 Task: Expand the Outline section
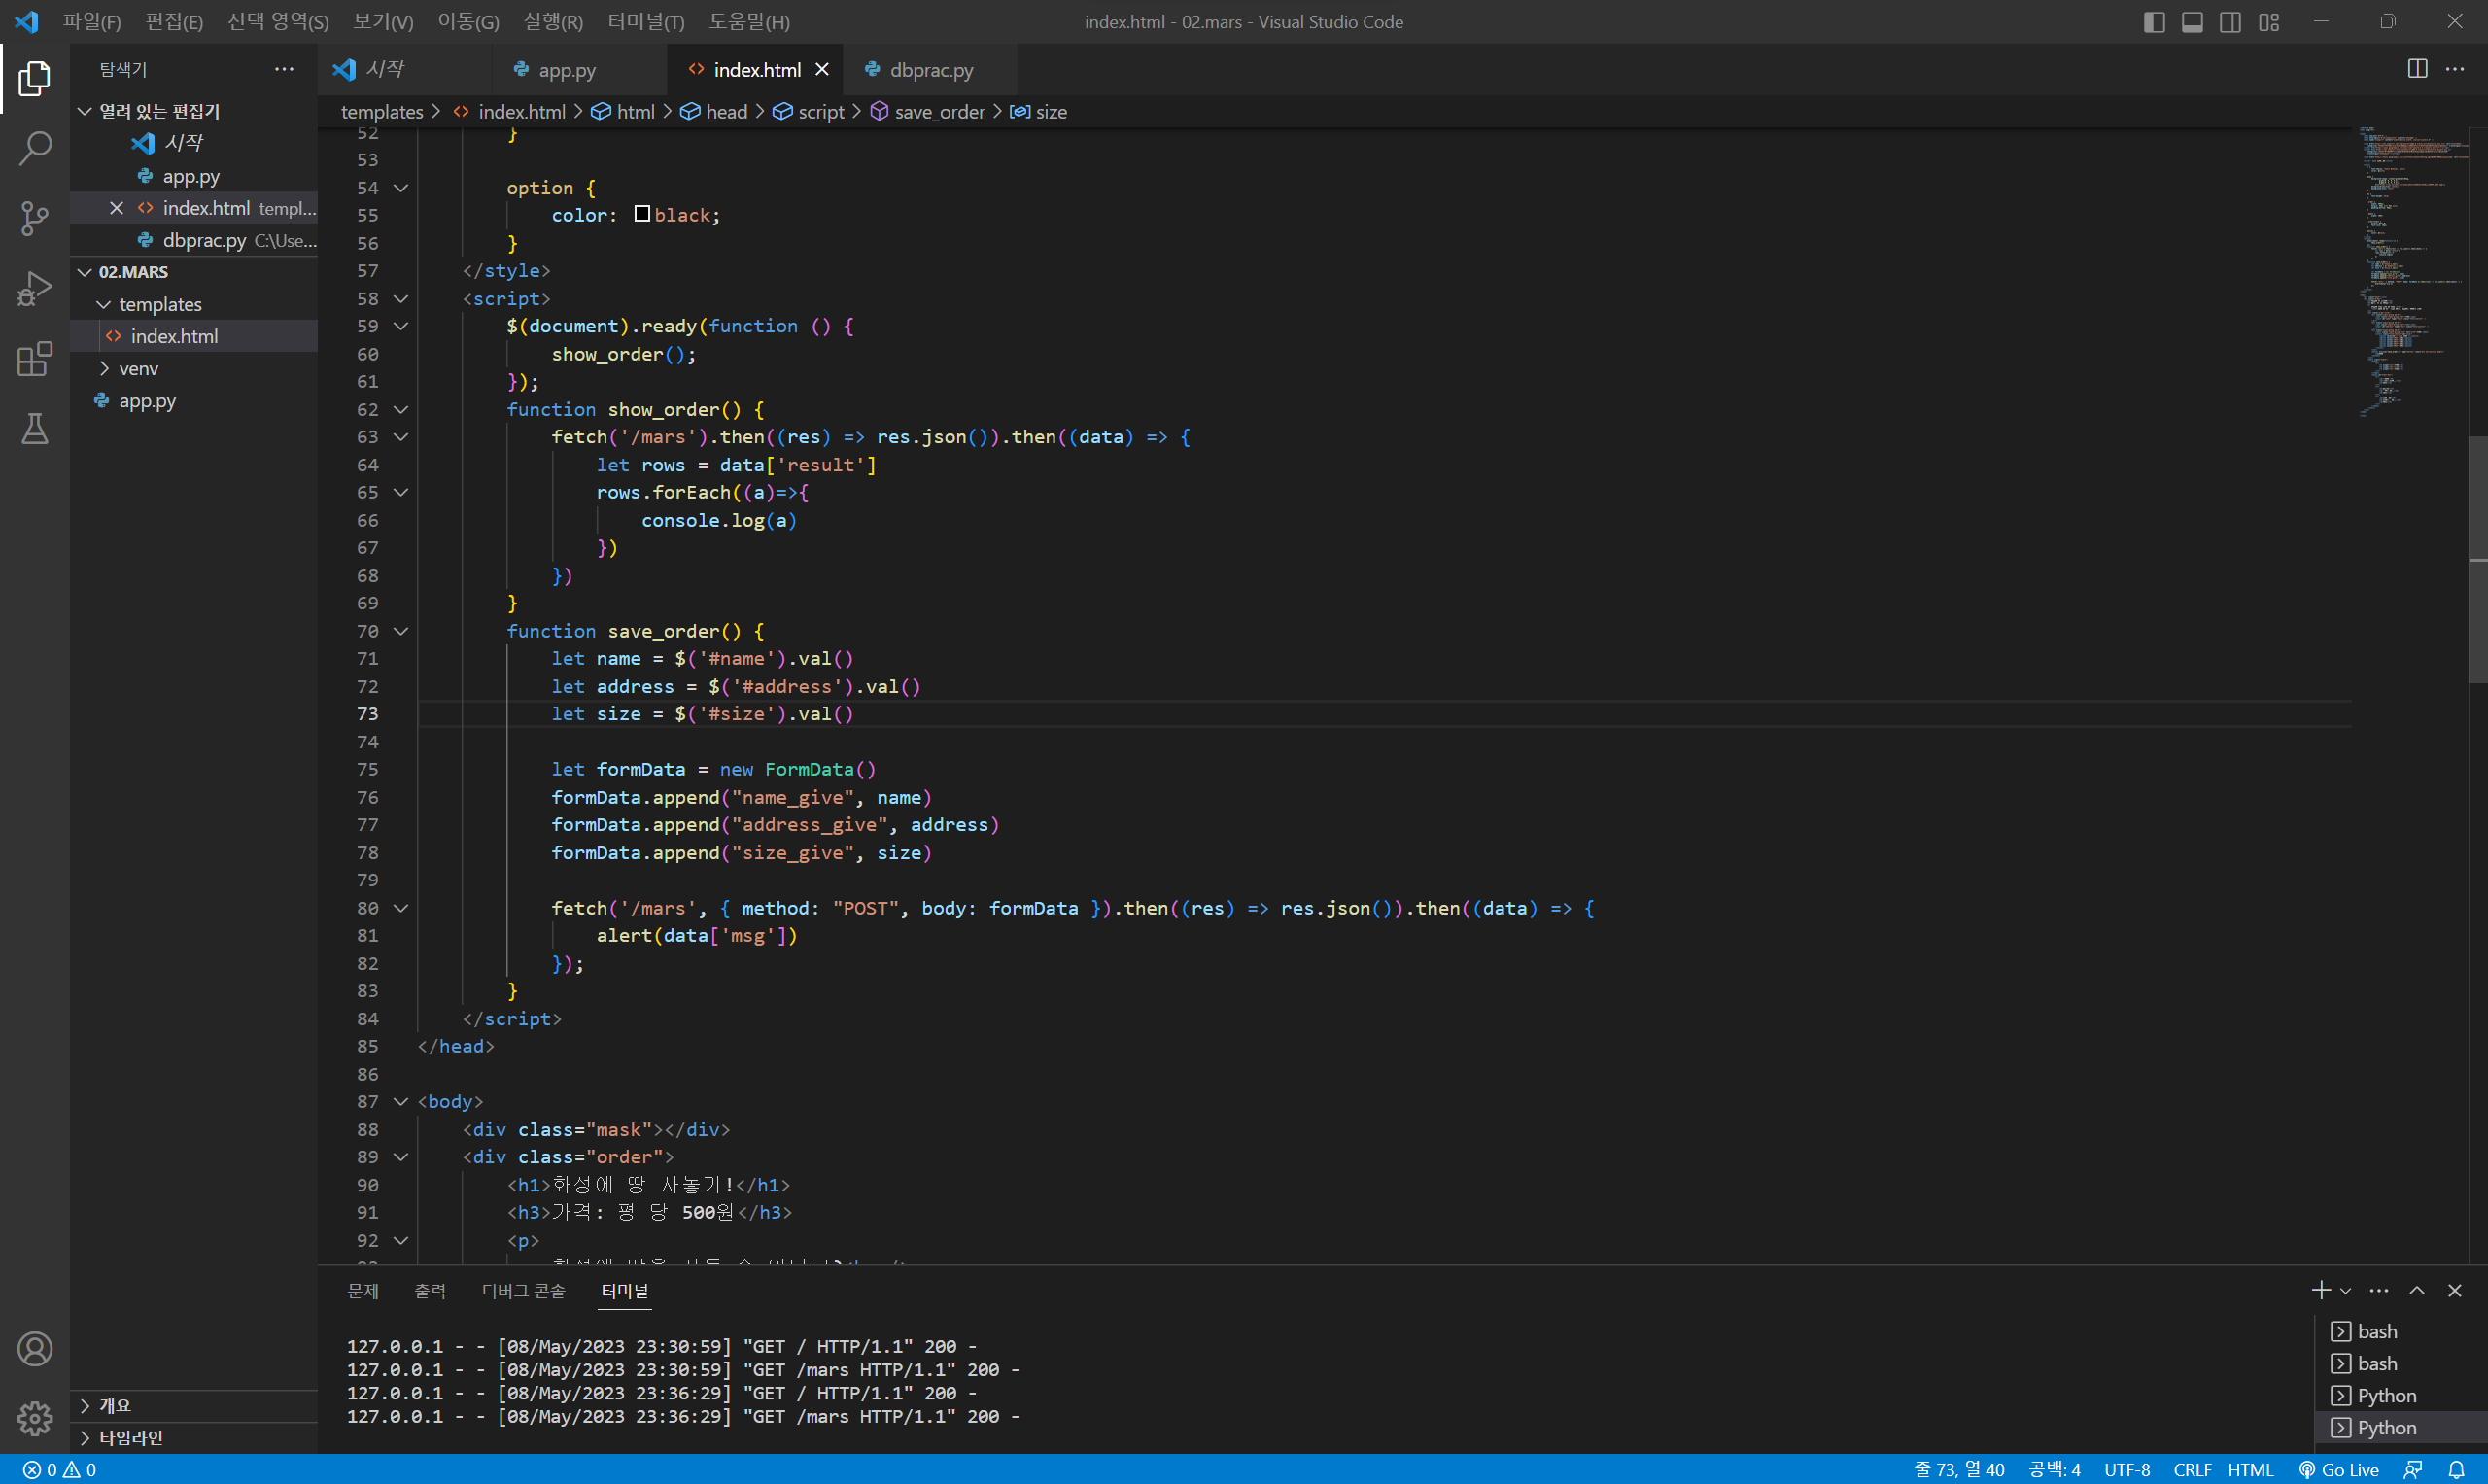click(x=194, y=1405)
